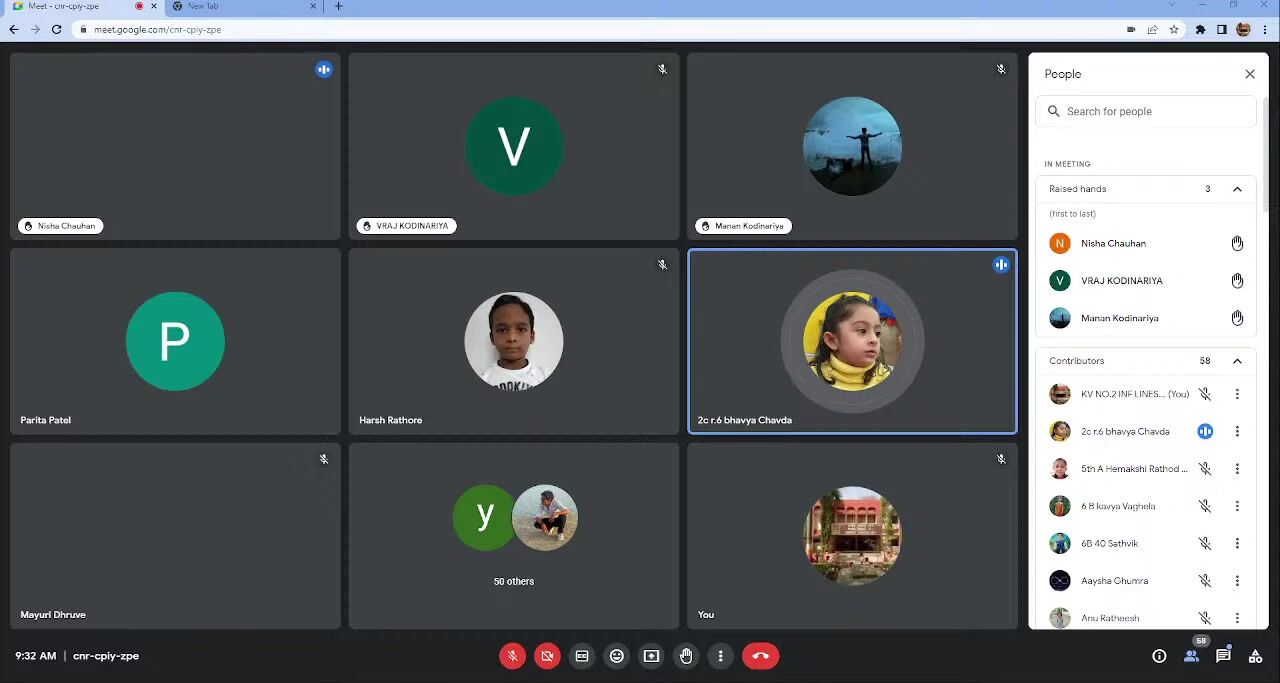This screenshot has height=683, width=1280.
Task: Click the raise hand button in bottom toolbar
Action: 686,656
